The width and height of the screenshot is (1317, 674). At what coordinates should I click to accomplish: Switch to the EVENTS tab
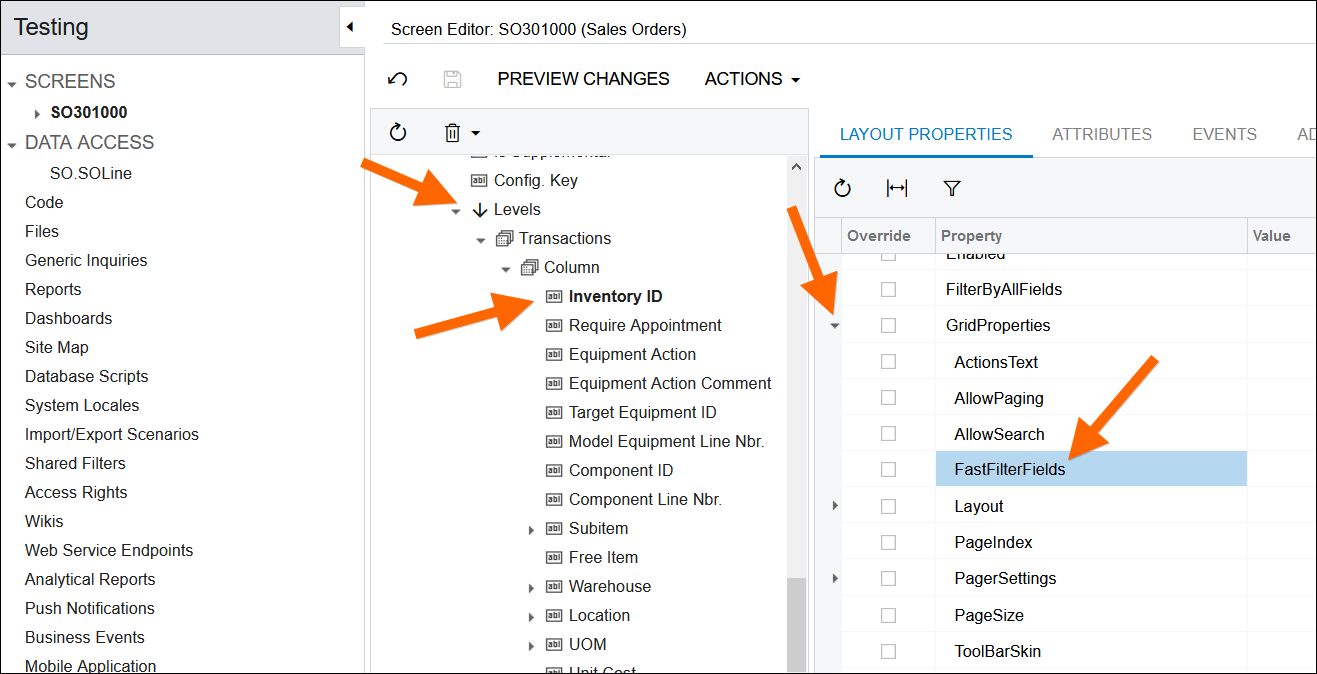click(x=1224, y=134)
